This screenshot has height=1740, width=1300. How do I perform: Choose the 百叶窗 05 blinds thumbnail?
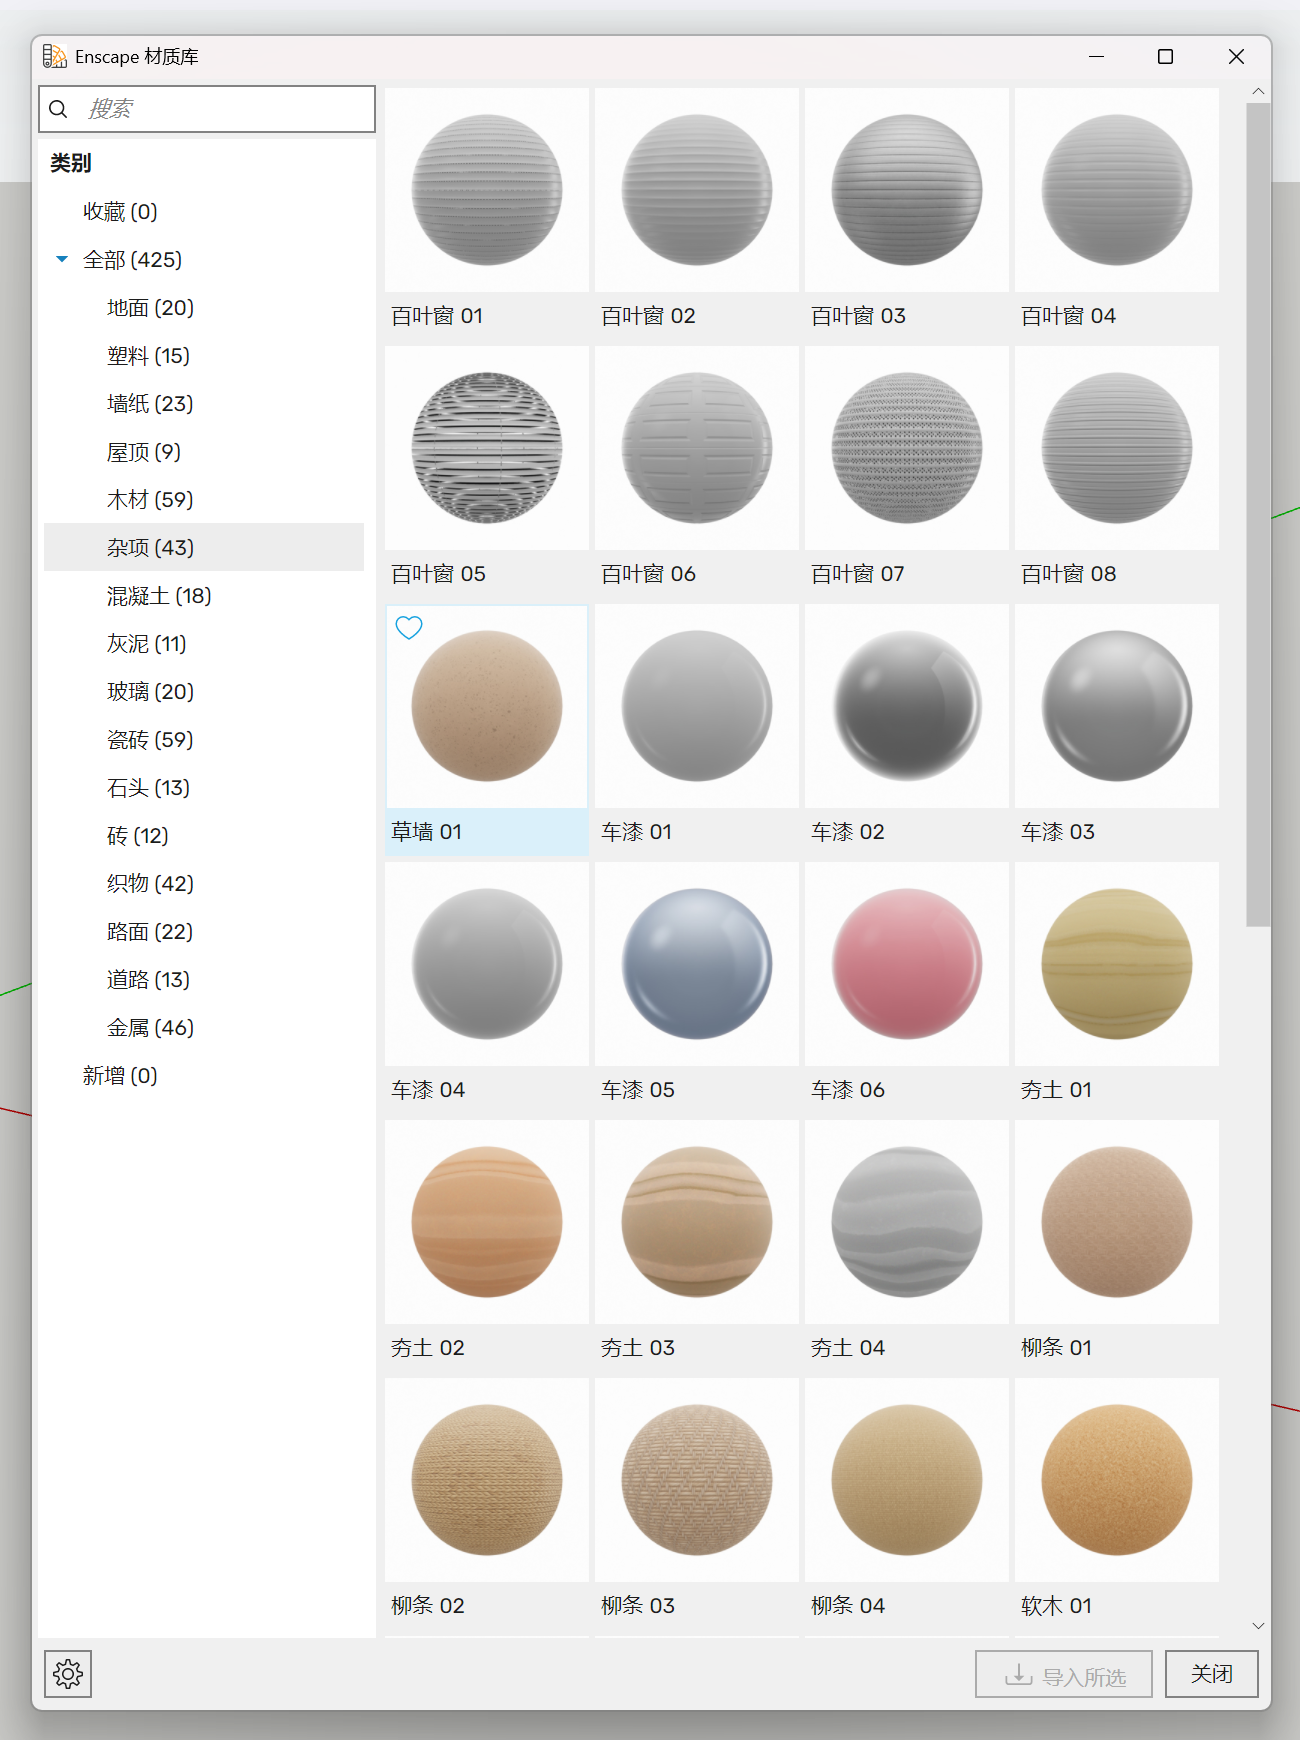(x=487, y=448)
